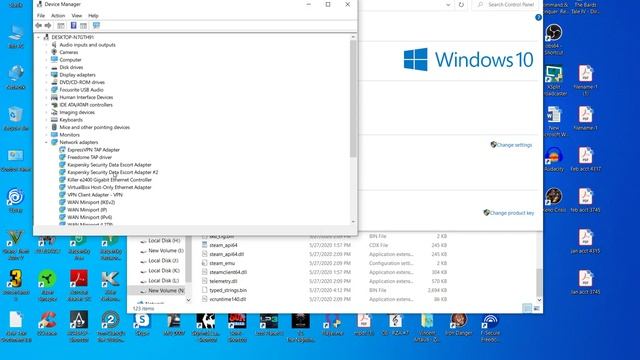The height and width of the screenshot is (360, 640).
Task: Select the telemetry.dll file in Explorer
Action: [223, 281]
